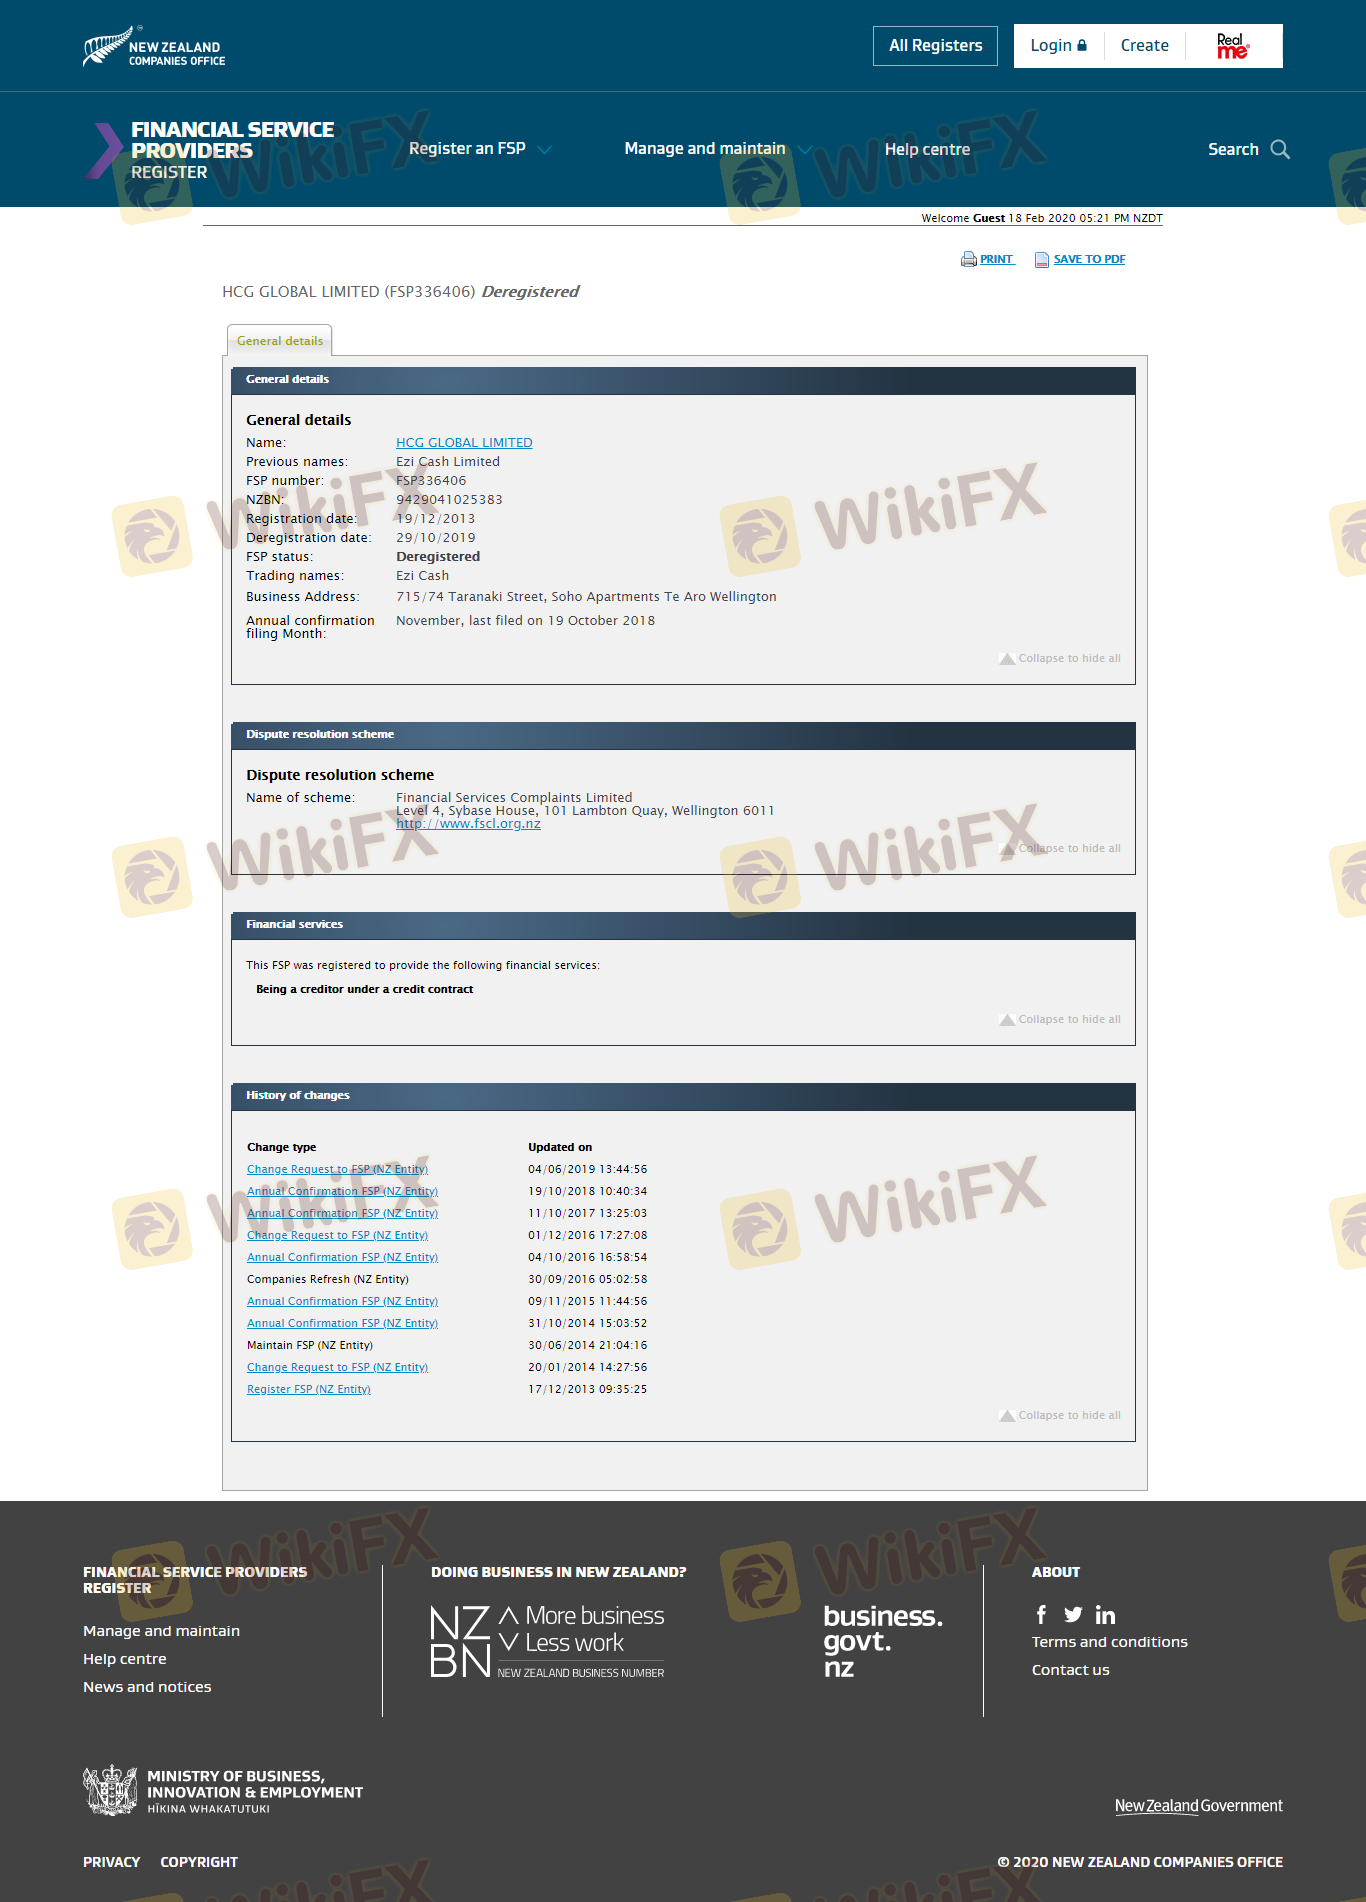This screenshot has height=1902, width=1366.
Task: Open Register FSP (NZ Entity) history entry
Action: (308, 1389)
